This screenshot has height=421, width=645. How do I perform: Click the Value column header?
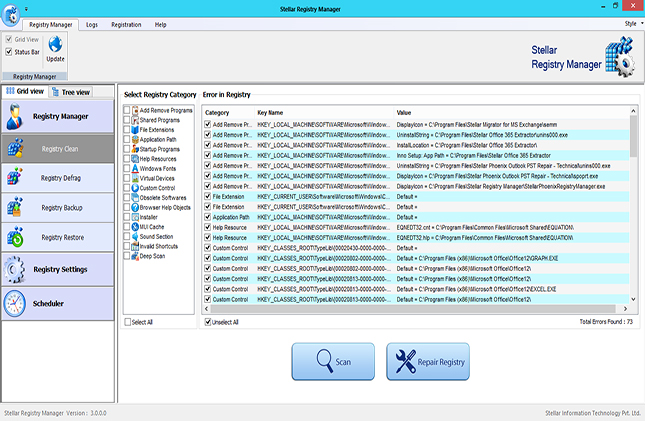click(512, 112)
